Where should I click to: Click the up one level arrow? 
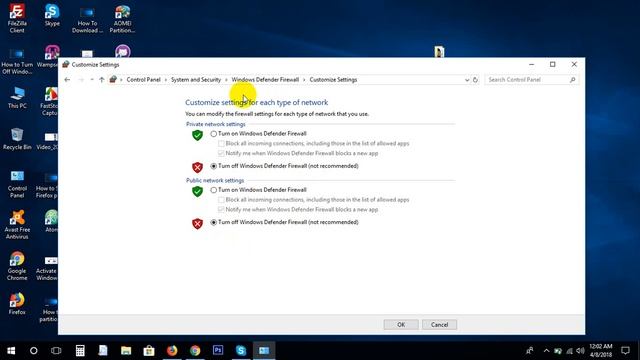coord(102,80)
